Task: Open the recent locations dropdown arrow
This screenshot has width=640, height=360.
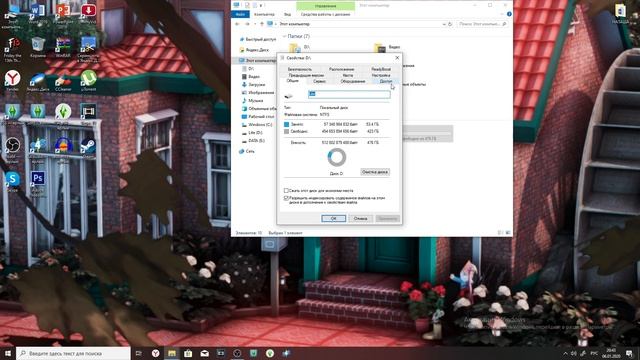Action: pos(255,24)
